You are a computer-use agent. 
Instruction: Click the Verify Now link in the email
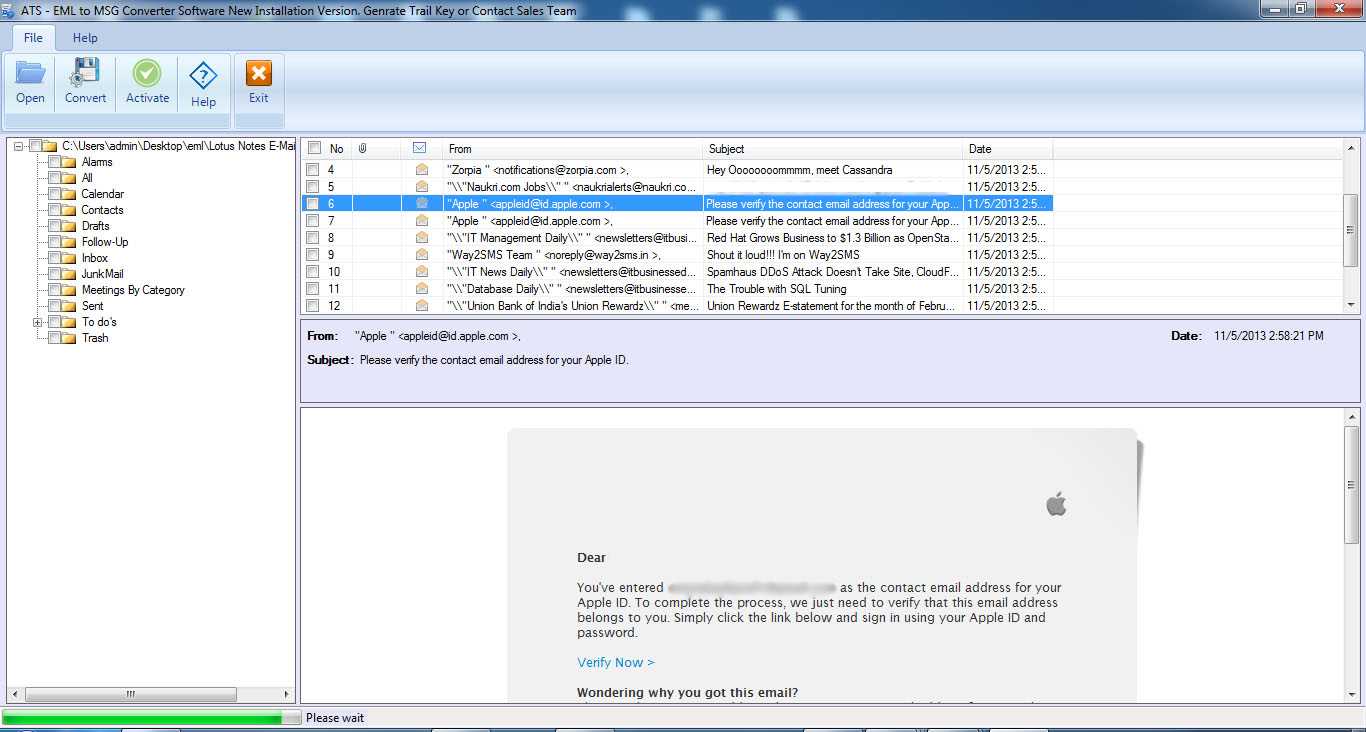point(609,662)
